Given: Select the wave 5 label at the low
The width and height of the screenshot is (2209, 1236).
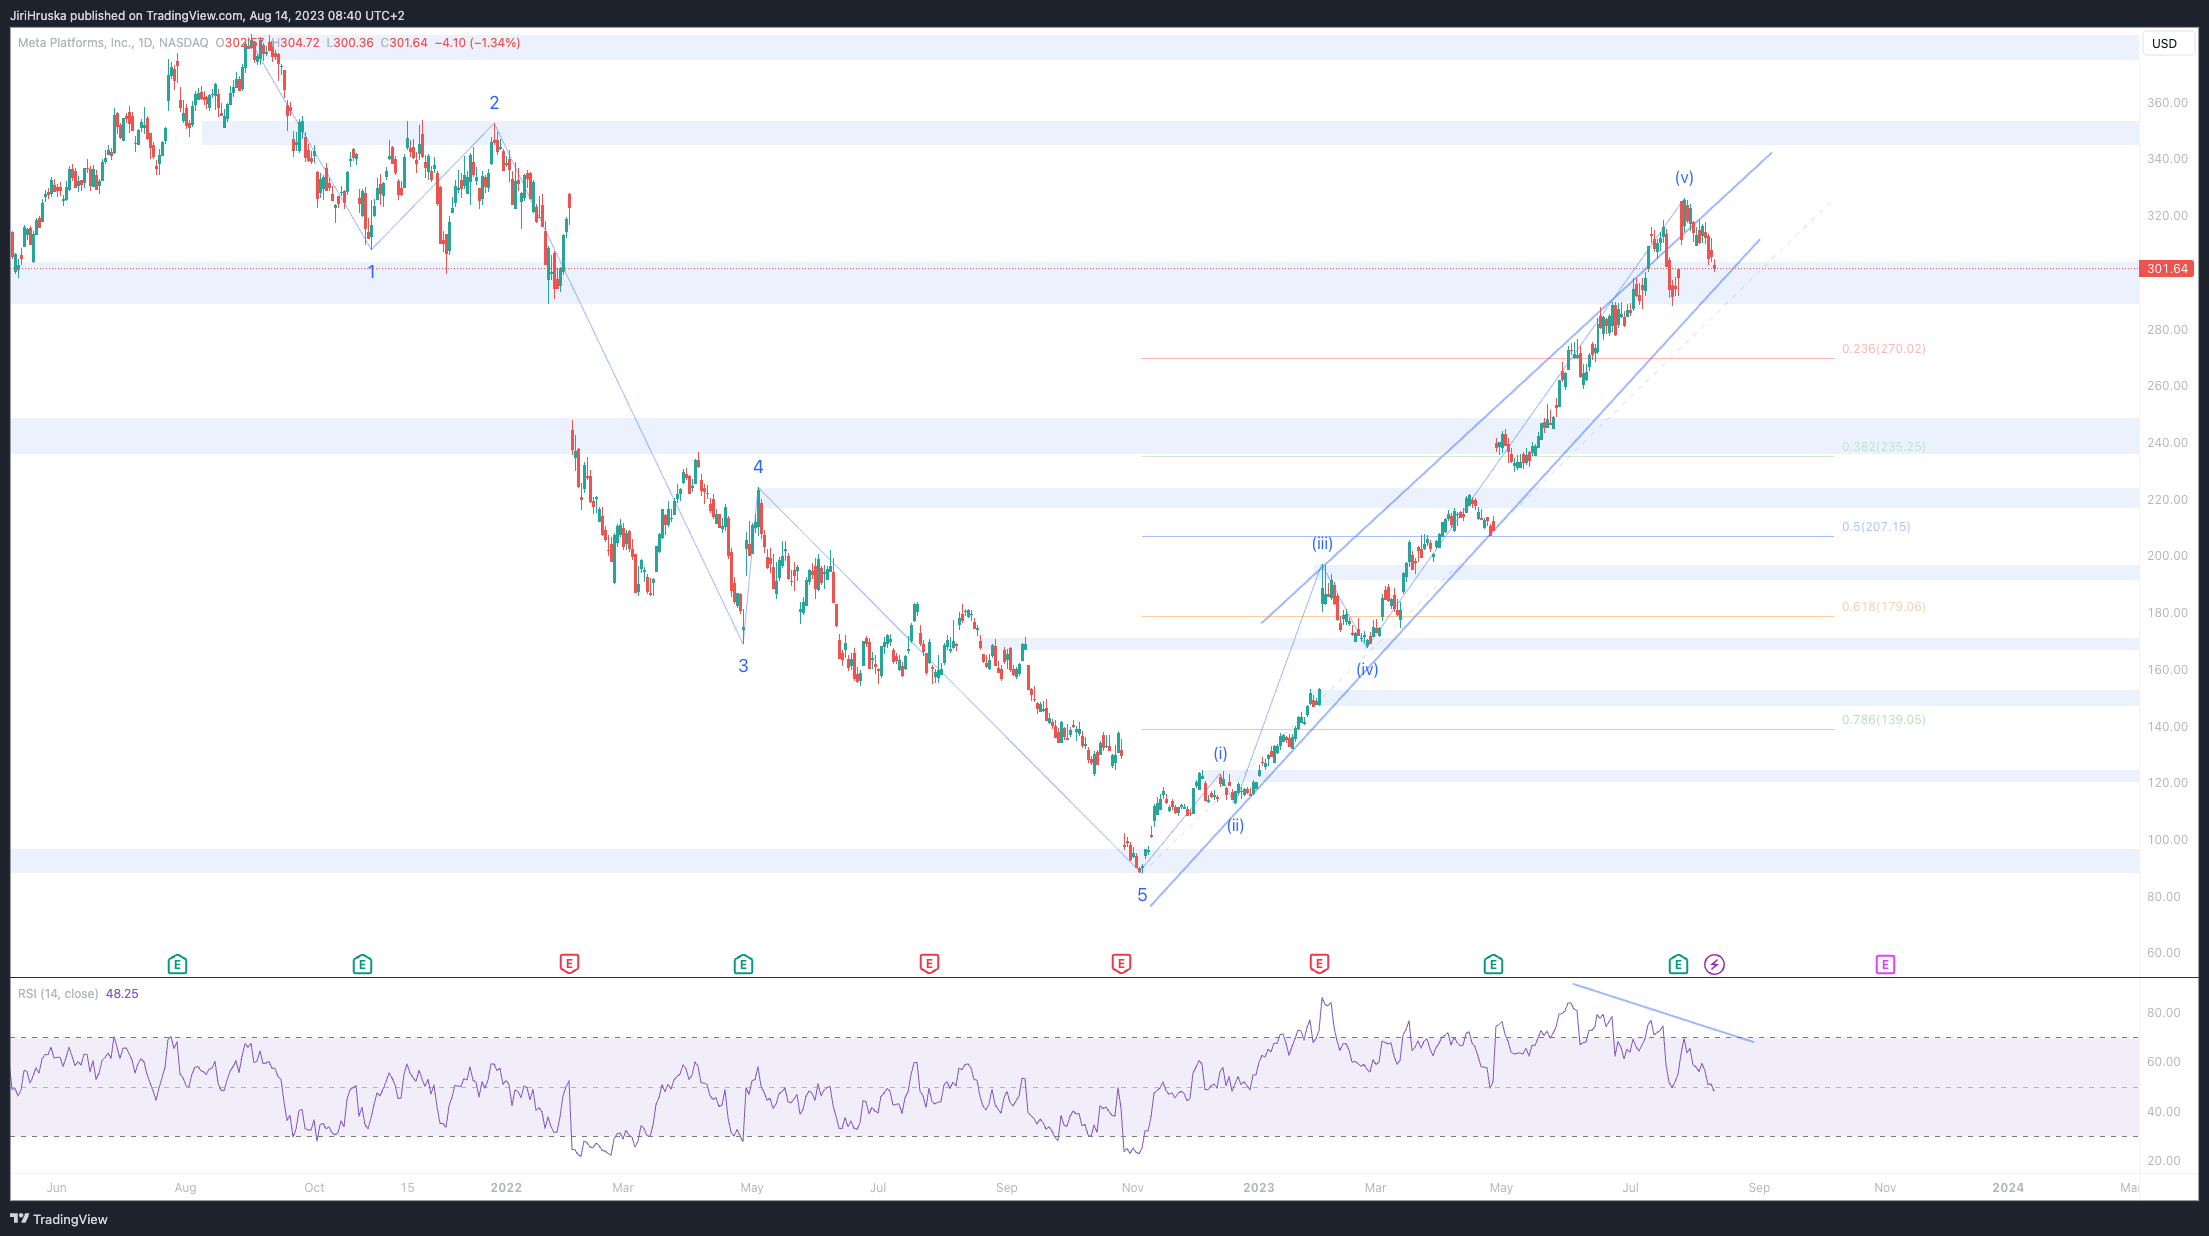Looking at the screenshot, I should (1142, 895).
